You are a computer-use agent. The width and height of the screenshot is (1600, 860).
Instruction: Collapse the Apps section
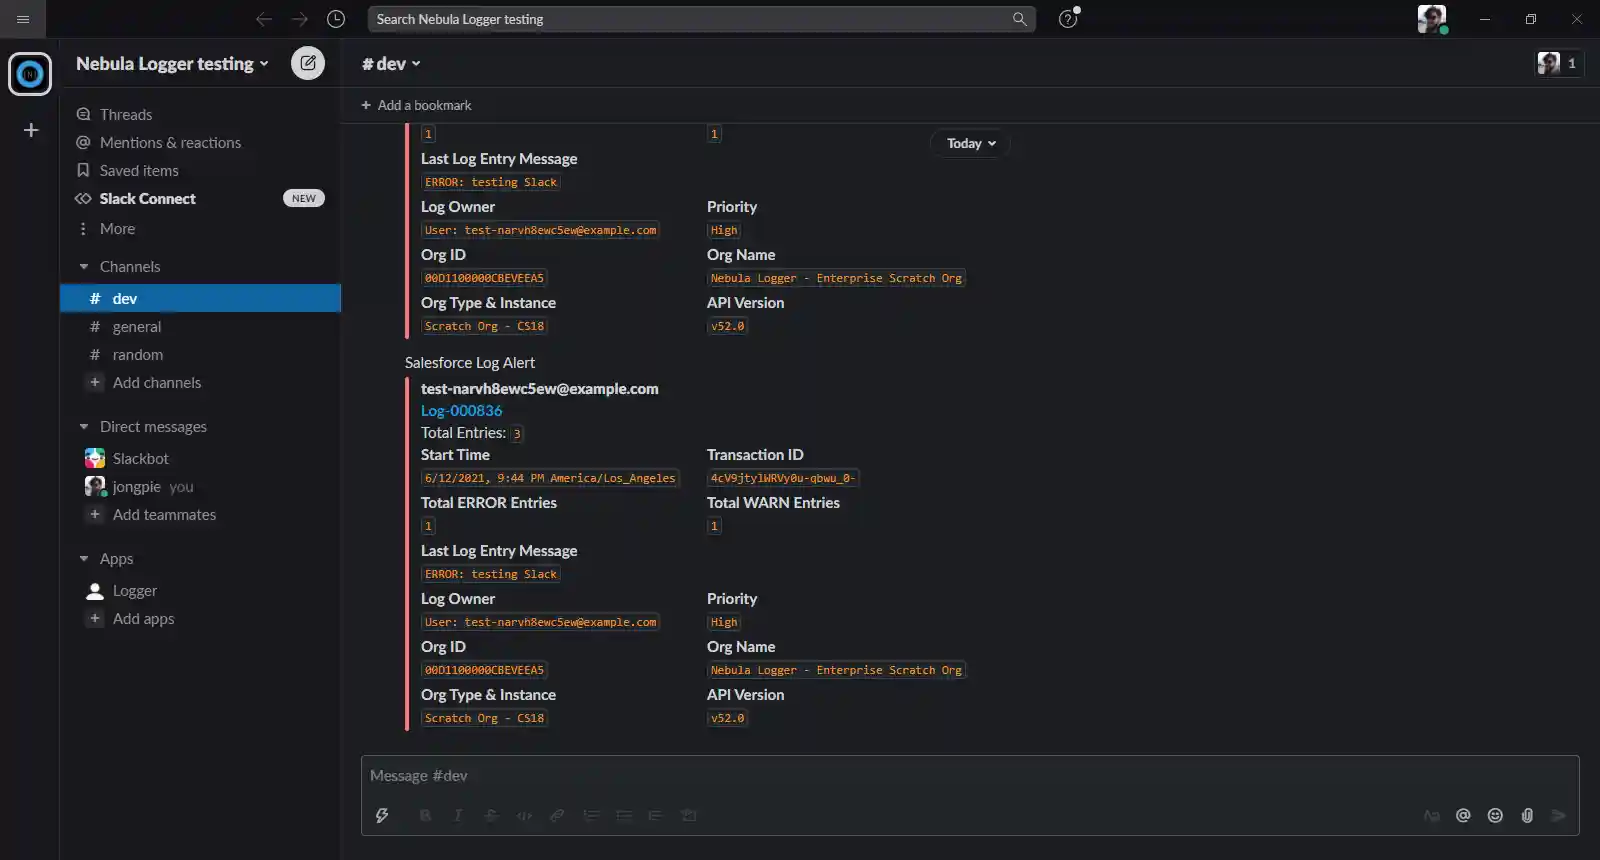[x=84, y=559]
